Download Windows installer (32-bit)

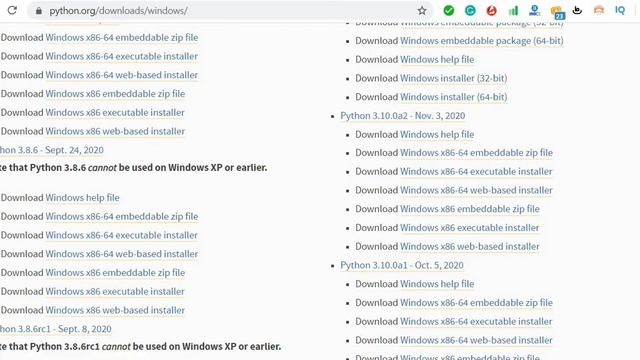point(453,78)
